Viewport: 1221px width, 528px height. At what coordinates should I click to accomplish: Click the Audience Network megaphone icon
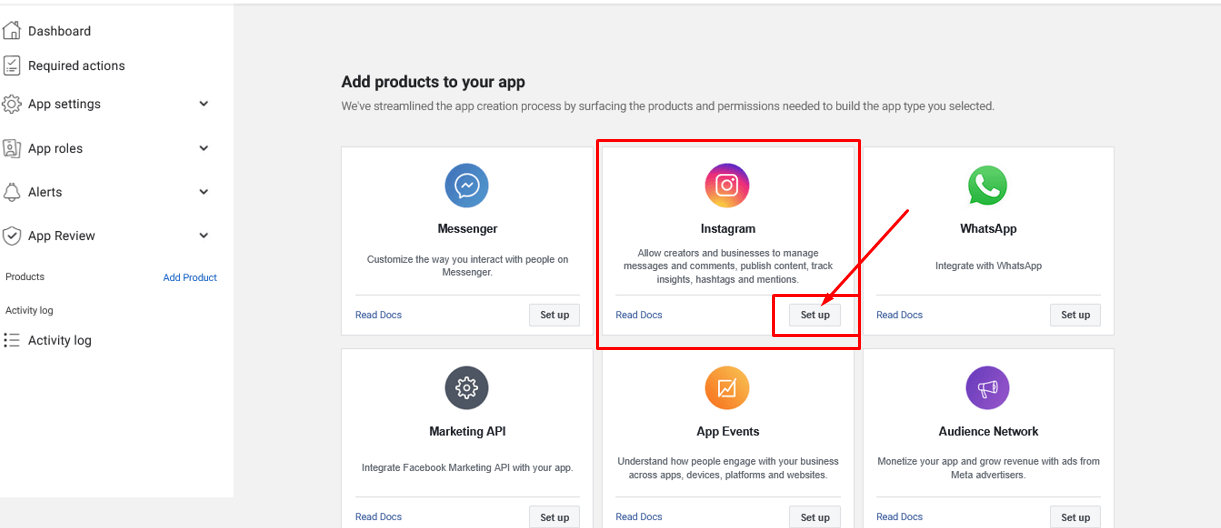[988, 388]
